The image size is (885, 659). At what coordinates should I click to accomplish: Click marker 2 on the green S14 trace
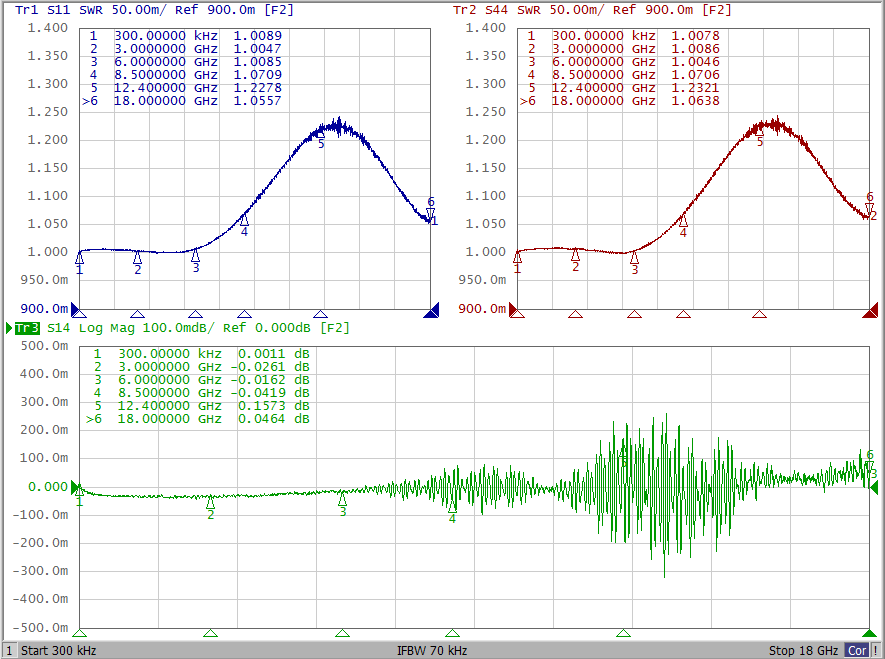click(210, 502)
